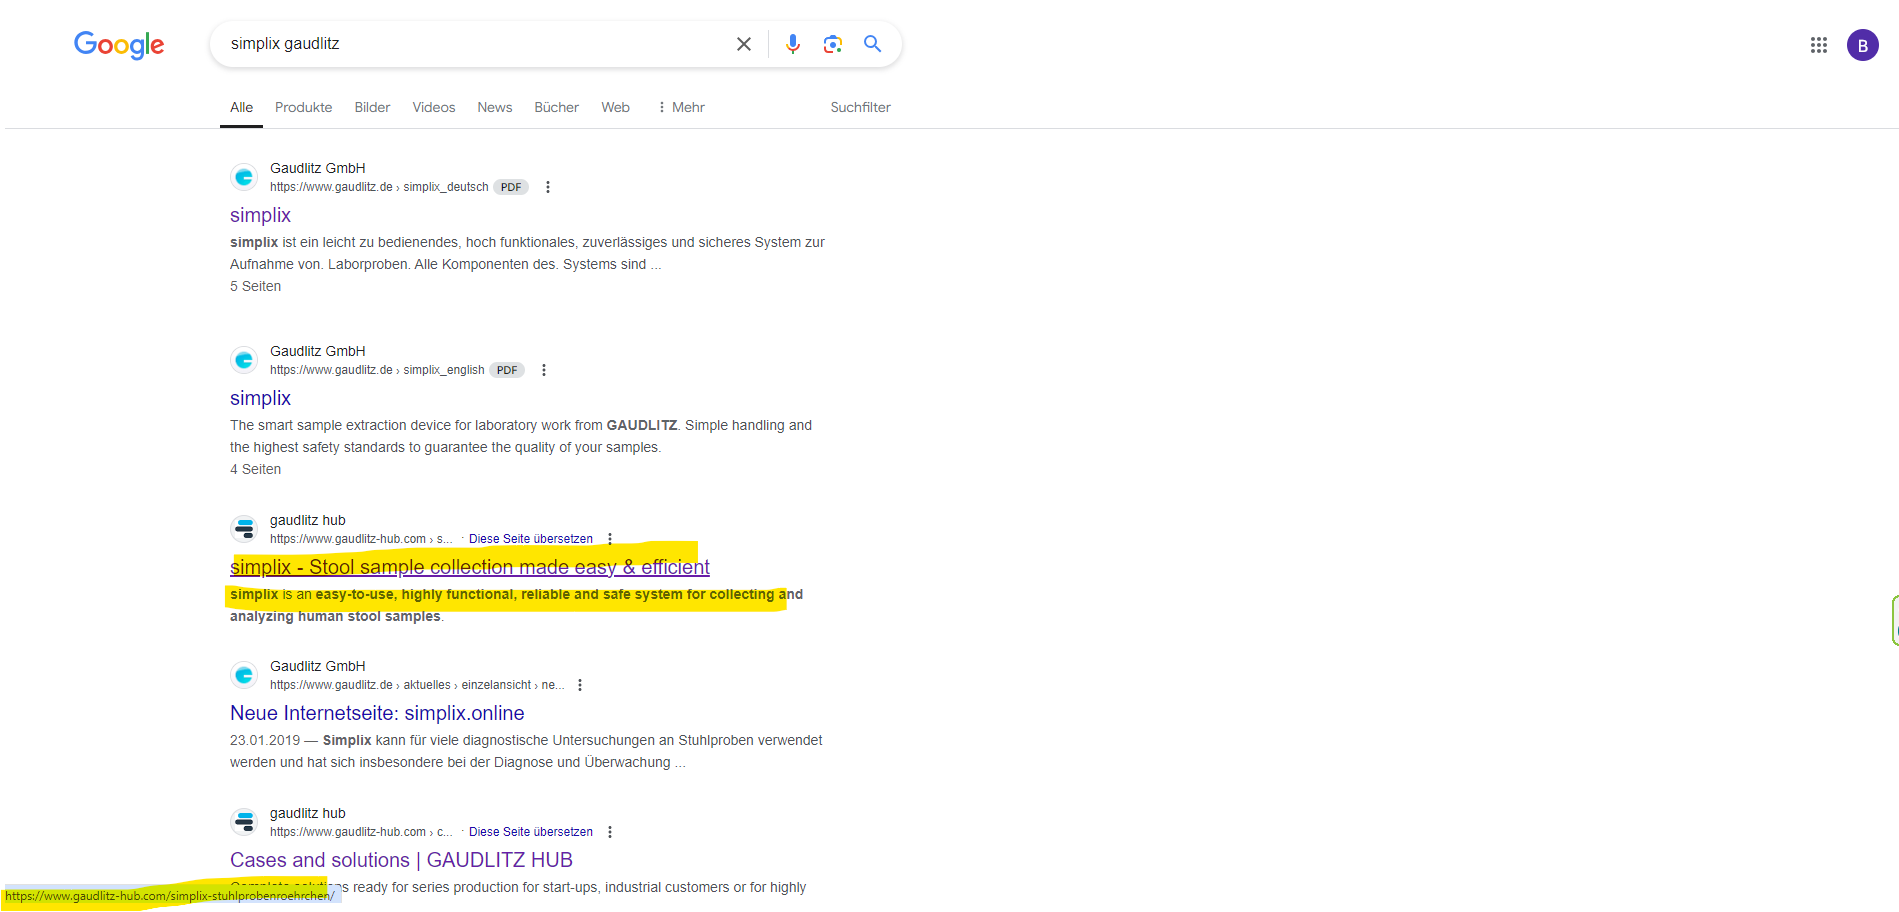Click the PDF badge on simplix_deutsch result
Screen dimensions: 1899x912
click(511, 187)
